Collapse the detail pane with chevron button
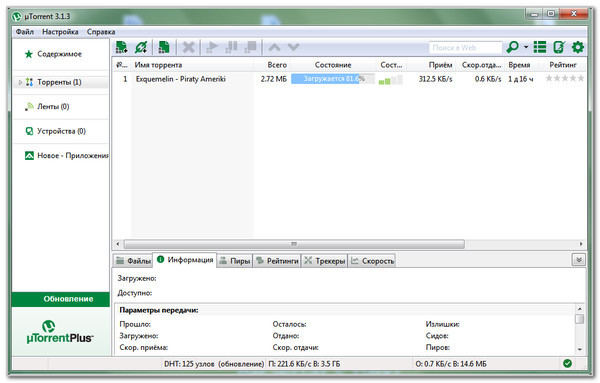Viewport: 600px width, 383px height. pos(579,260)
